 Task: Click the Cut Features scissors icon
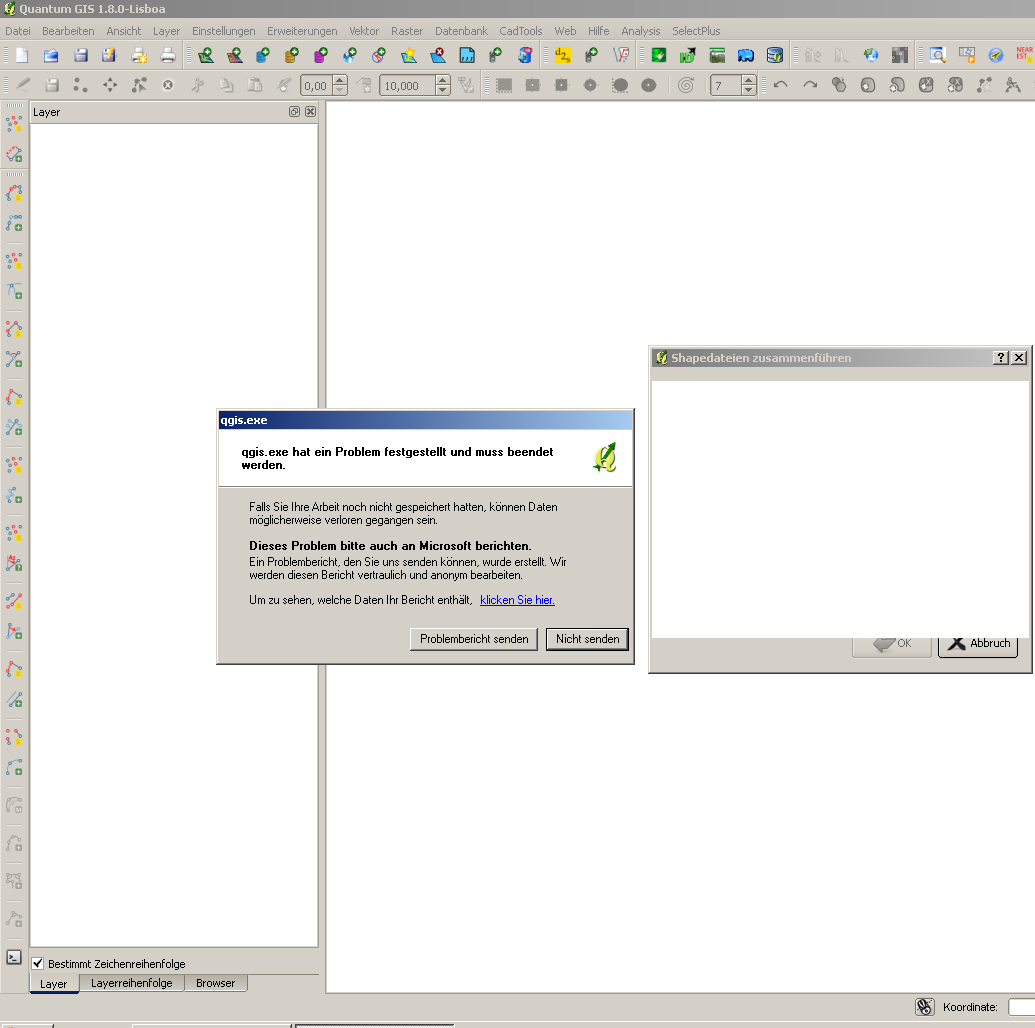[197, 85]
